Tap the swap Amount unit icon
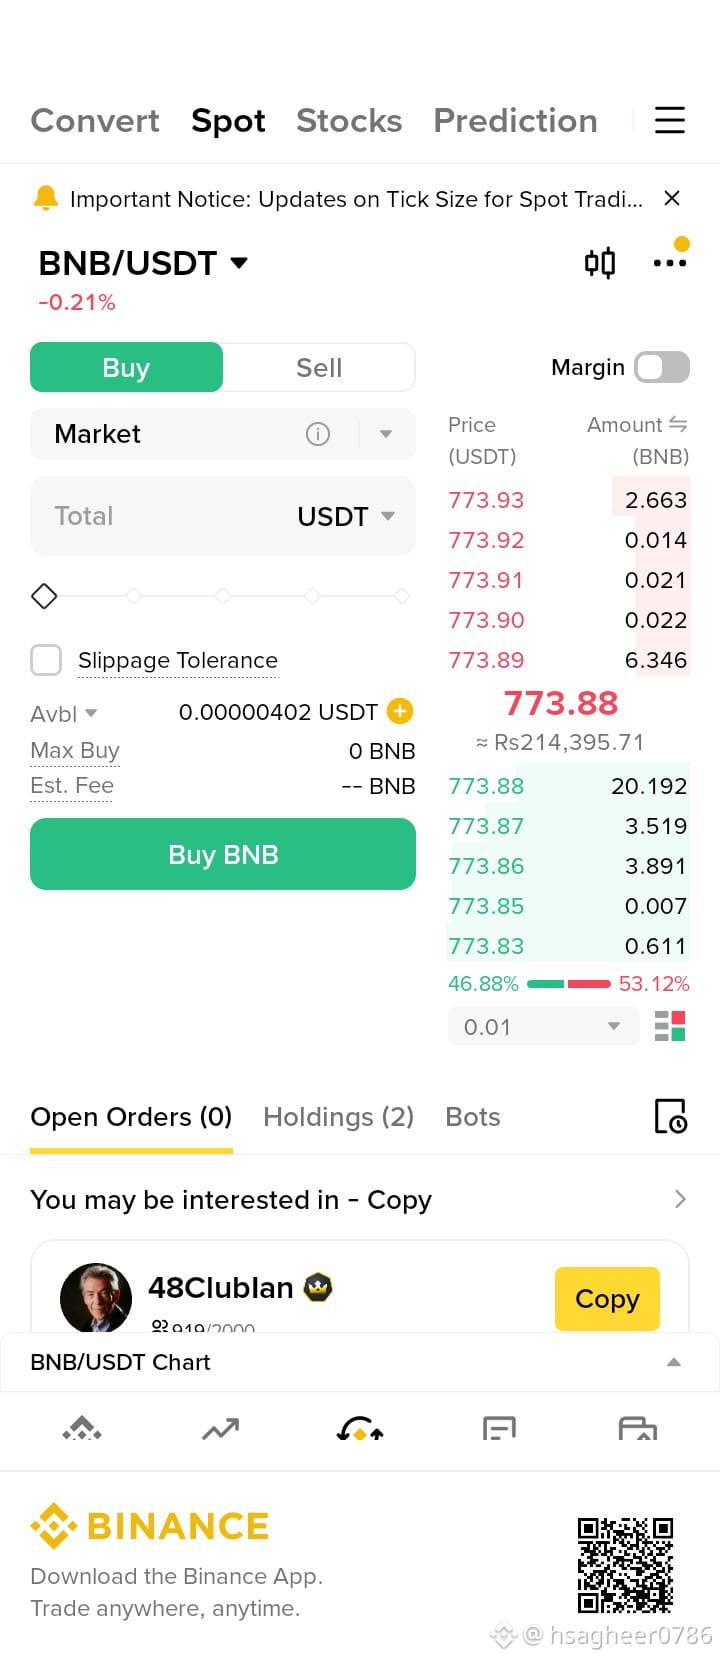The width and height of the screenshot is (720, 1660). (678, 424)
